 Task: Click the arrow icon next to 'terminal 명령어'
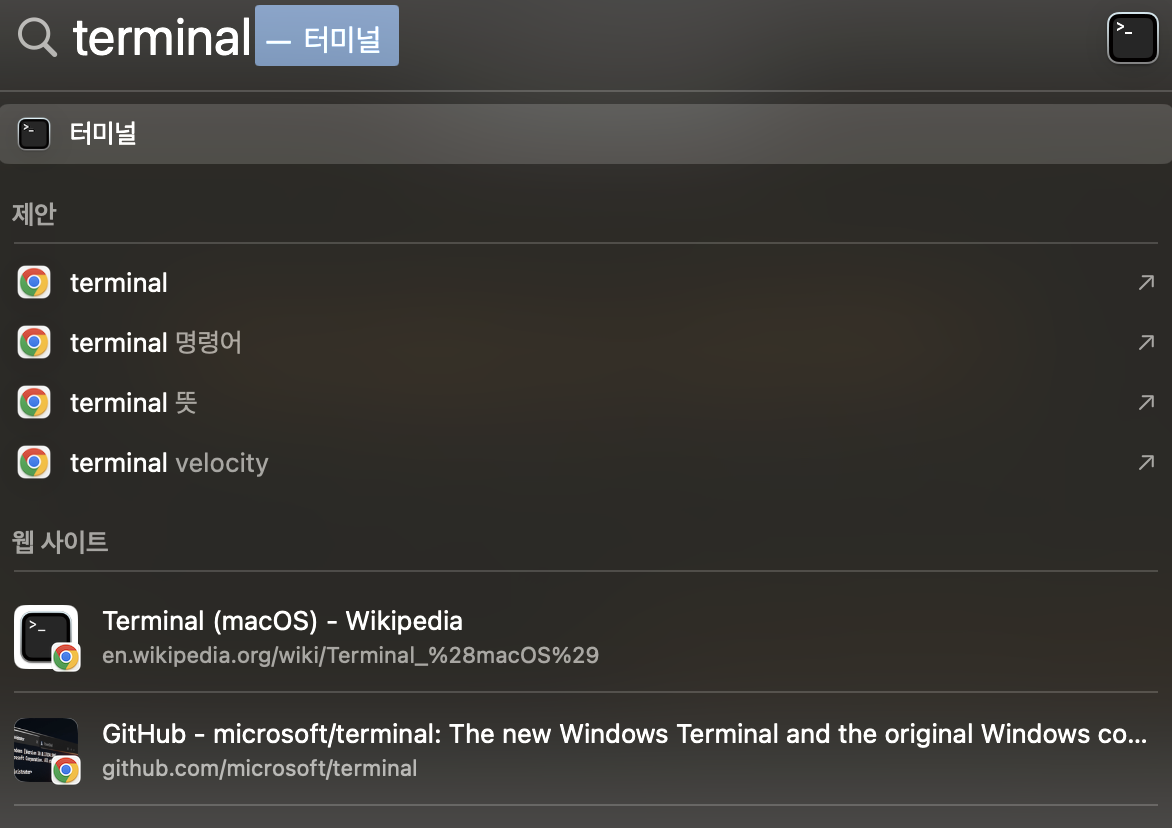1146,342
